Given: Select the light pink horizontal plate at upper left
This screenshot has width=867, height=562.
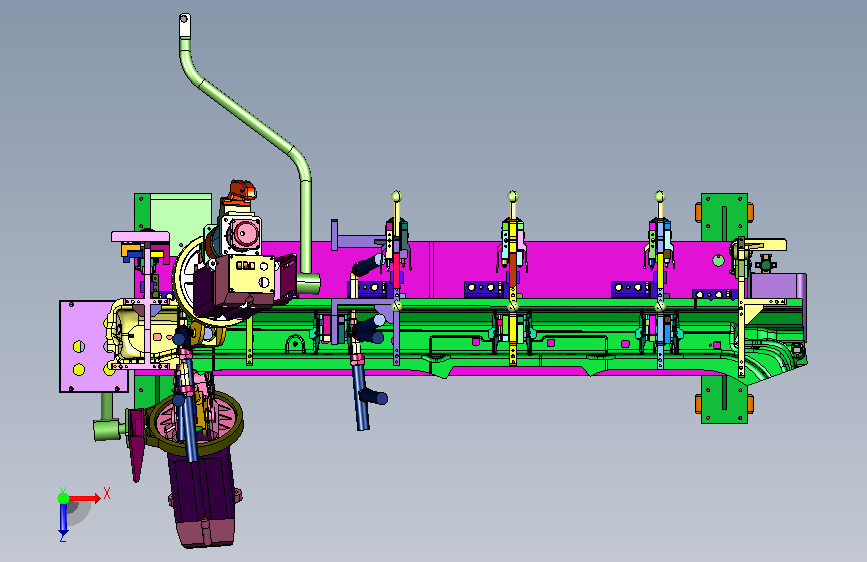Looking at the screenshot, I should coord(140,237).
